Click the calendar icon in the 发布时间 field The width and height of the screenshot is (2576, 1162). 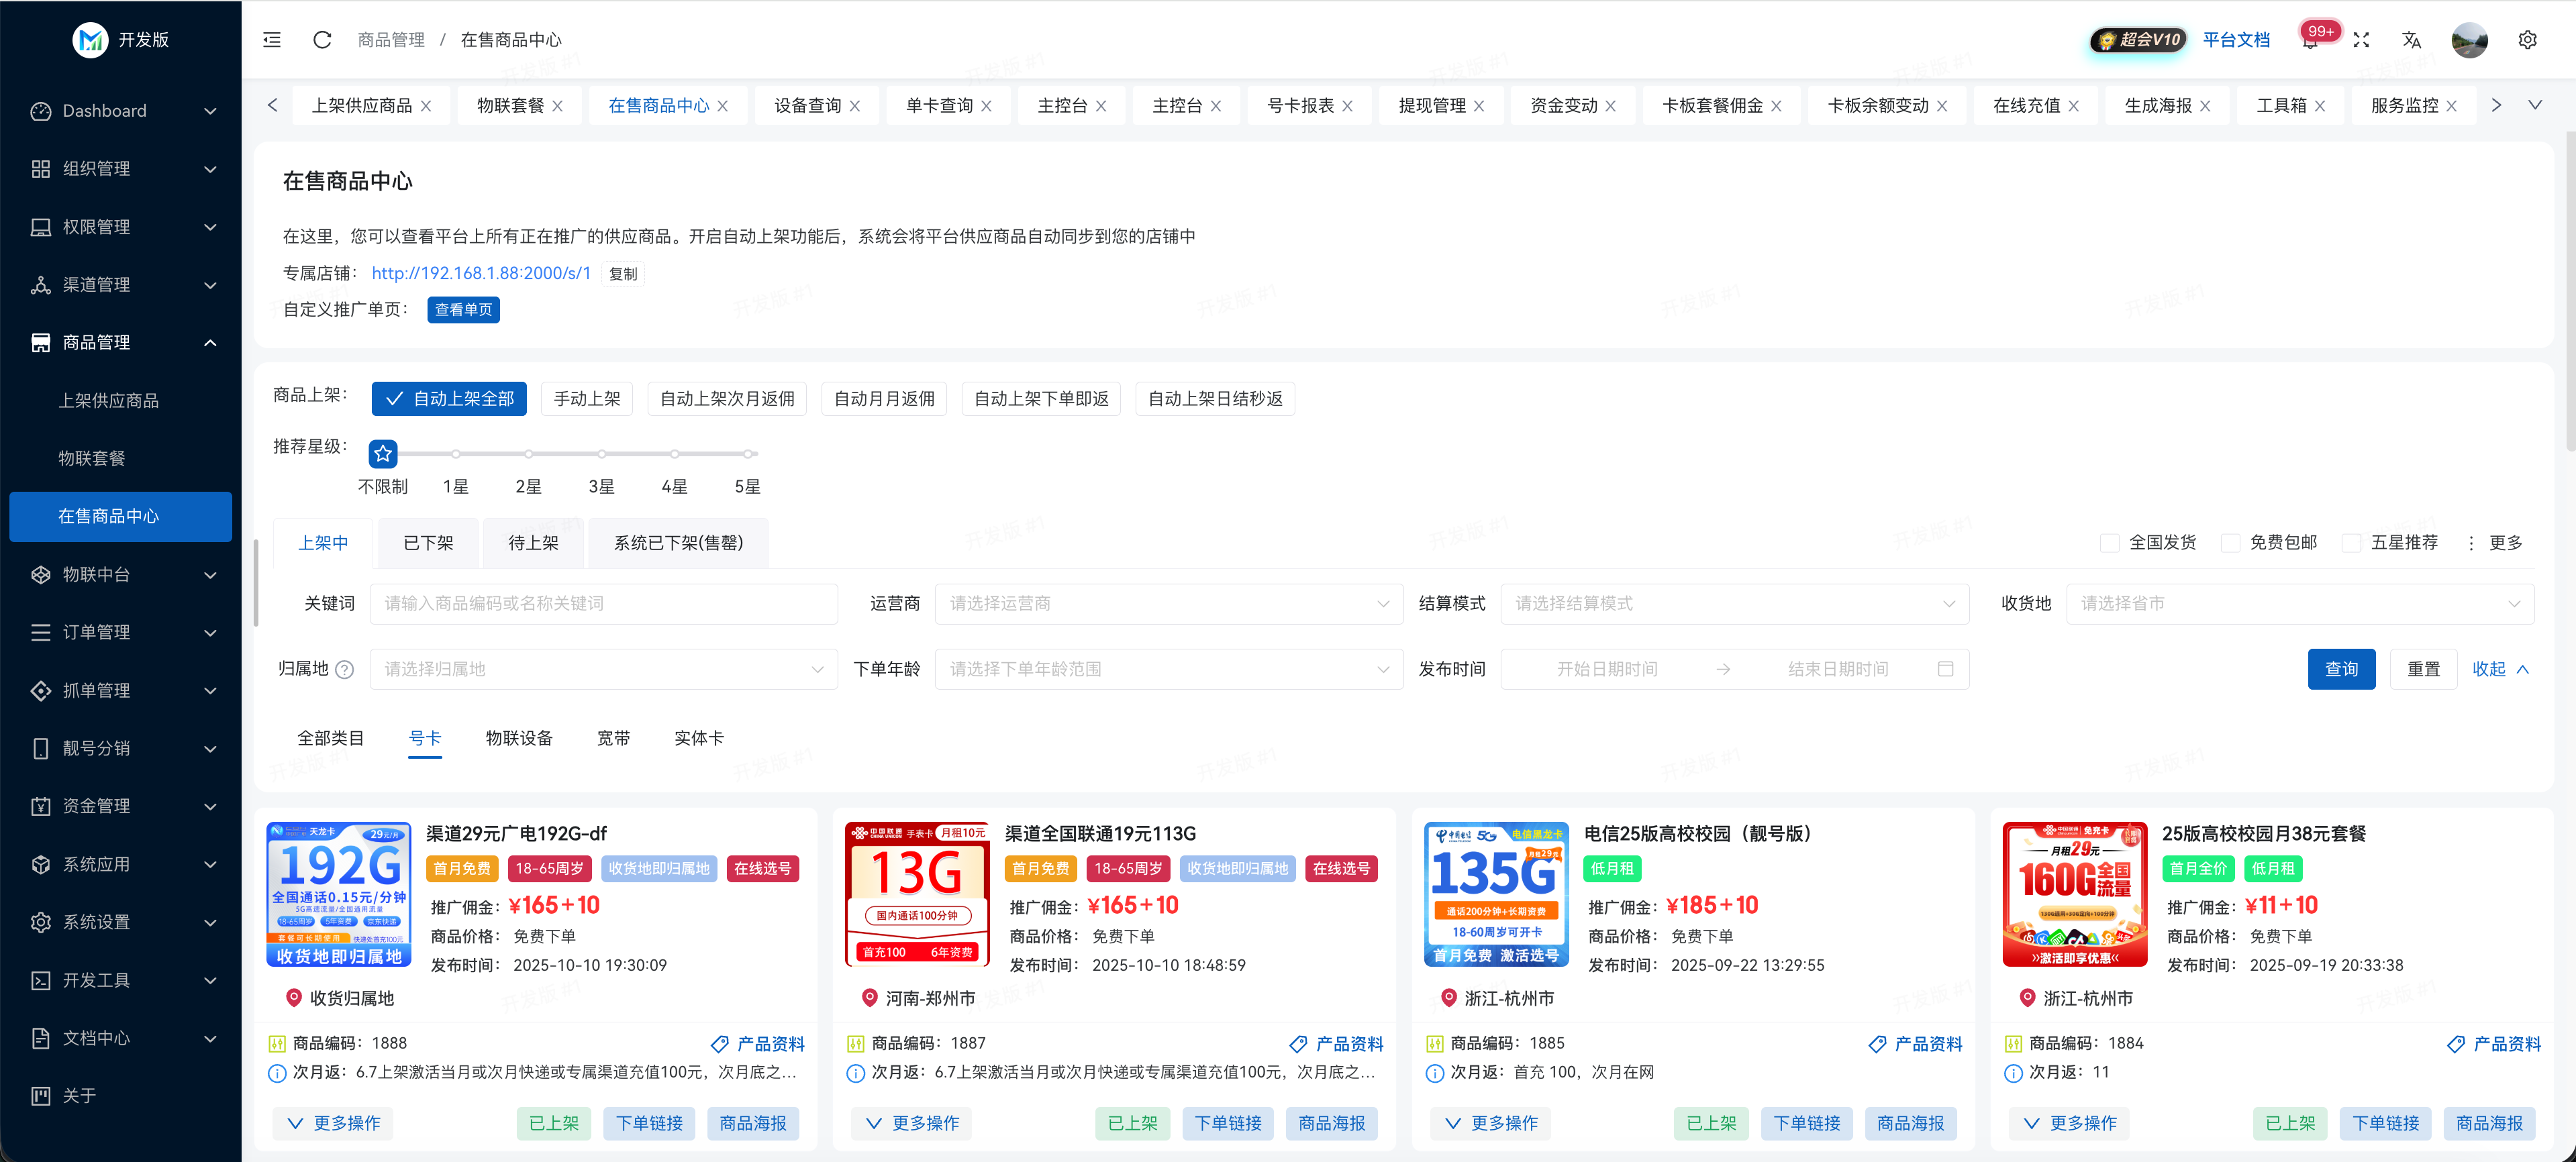pos(1945,669)
